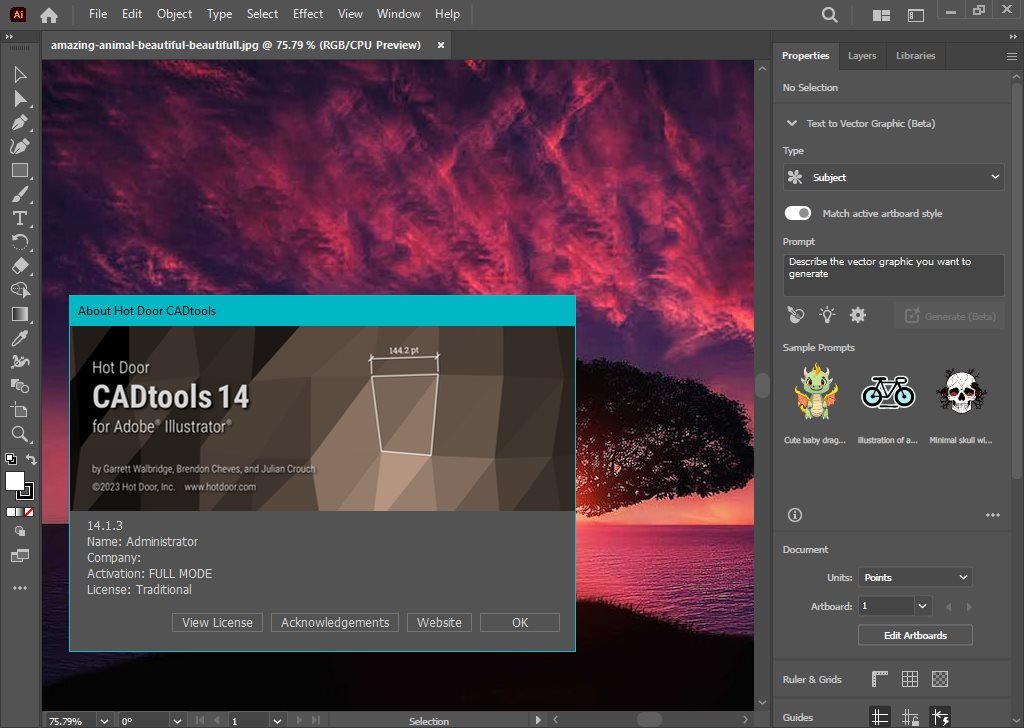Click the lightbulb prompt suggestions icon
Viewport: 1024px width, 728px height.
pos(826,315)
